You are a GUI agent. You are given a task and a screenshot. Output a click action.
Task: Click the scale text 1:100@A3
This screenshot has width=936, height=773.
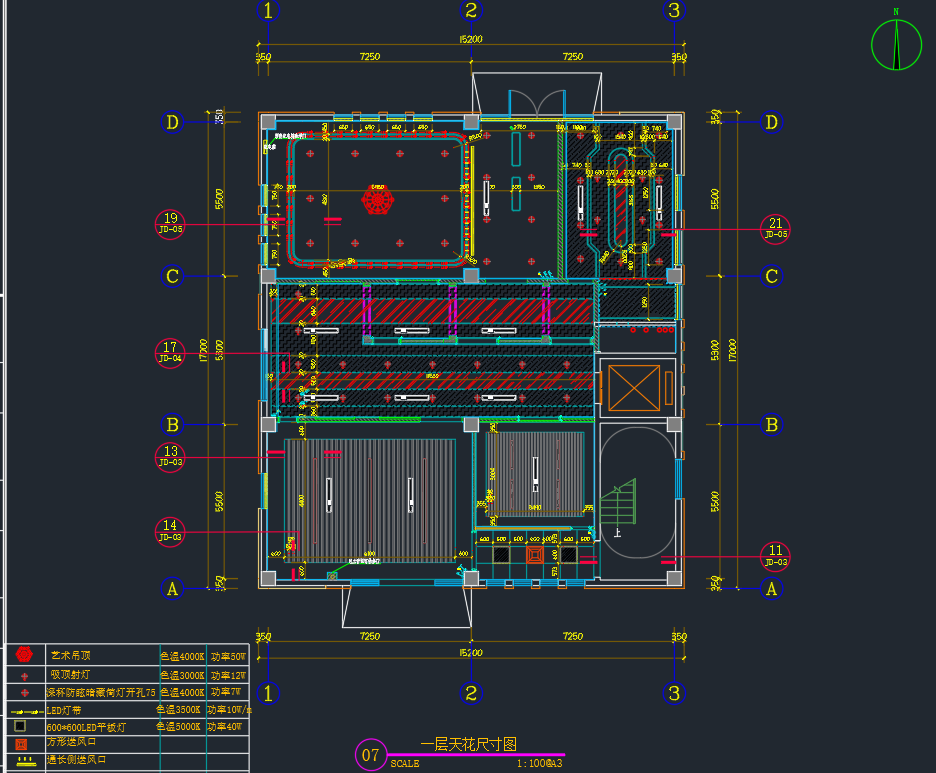[x=540, y=763]
